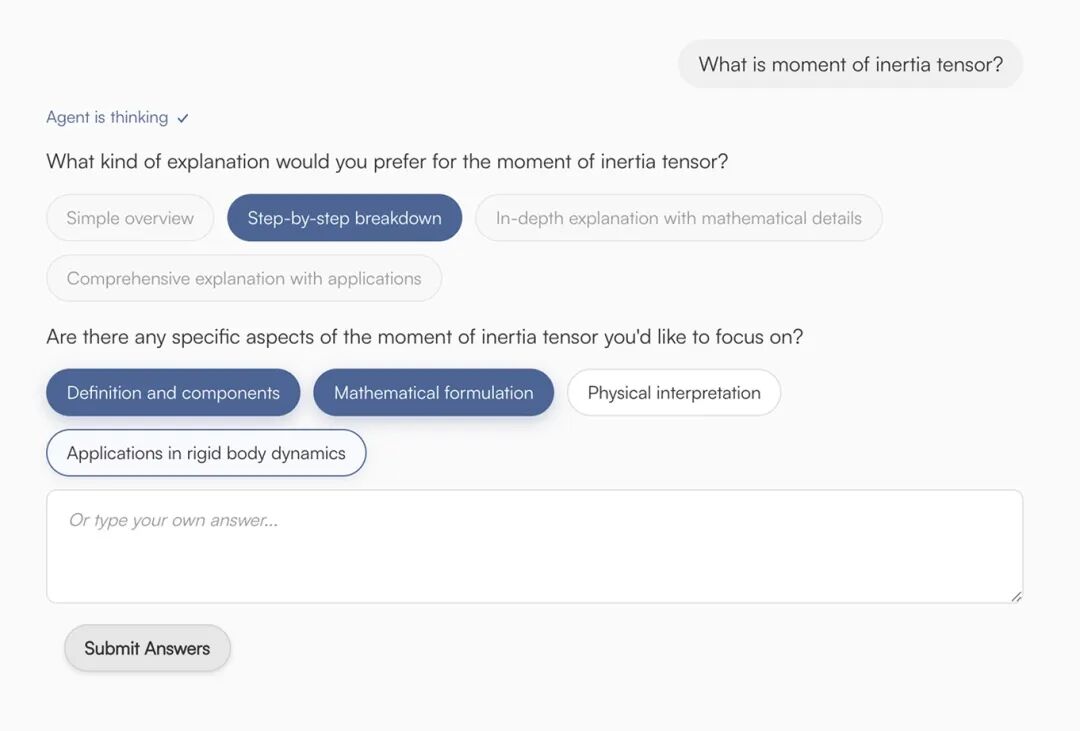1080x731 pixels.
Task: Expand the Agent is thinking status
Action: point(117,117)
